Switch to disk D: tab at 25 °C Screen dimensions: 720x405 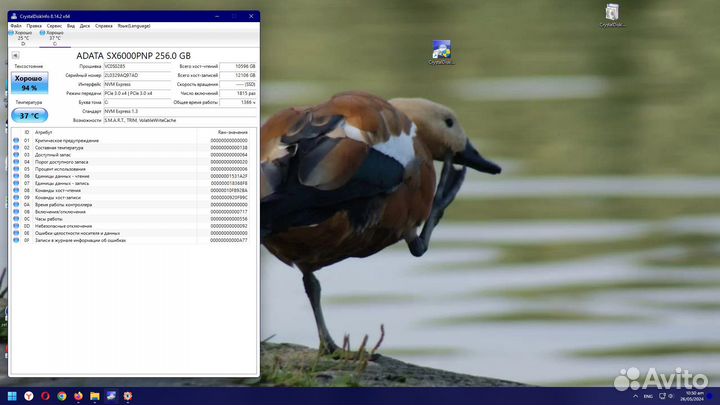coord(23,38)
